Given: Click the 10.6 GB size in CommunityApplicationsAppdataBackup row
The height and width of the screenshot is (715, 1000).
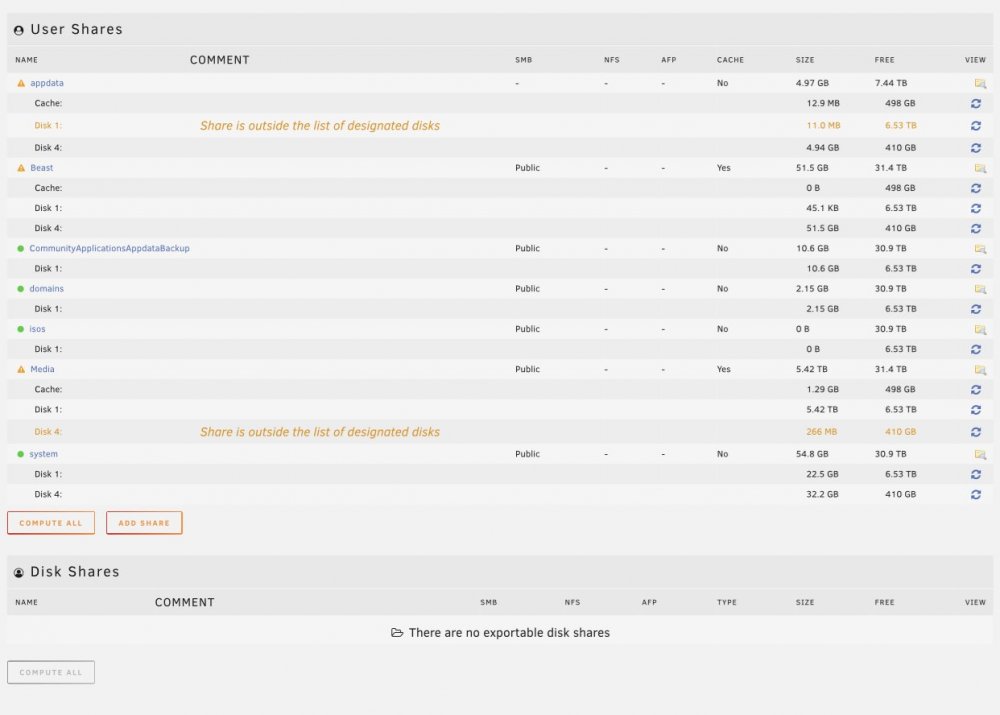Looking at the screenshot, I should click(x=812, y=248).
